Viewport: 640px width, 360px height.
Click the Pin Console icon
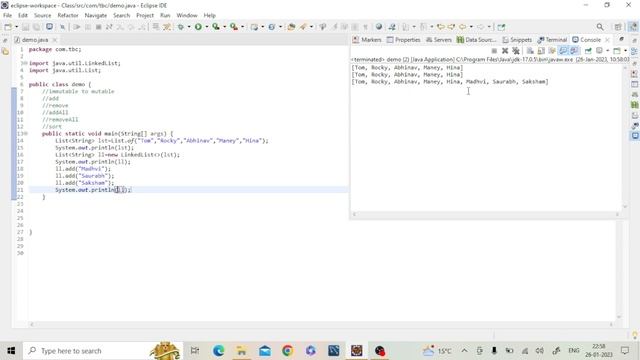click(x=588, y=51)
